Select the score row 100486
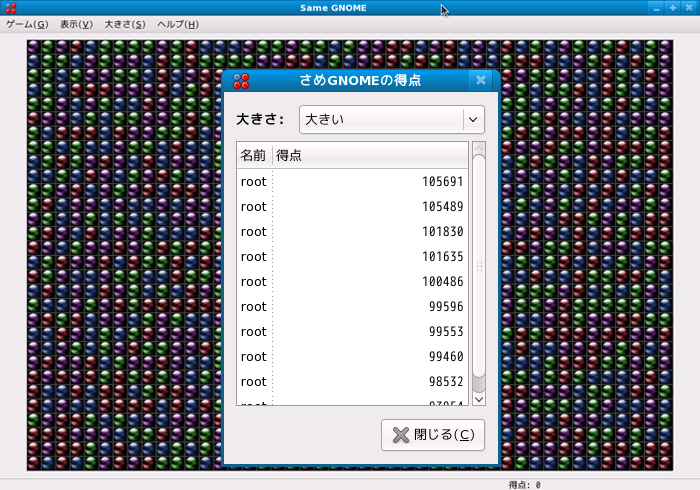The image size is (700, 490). 352,282
